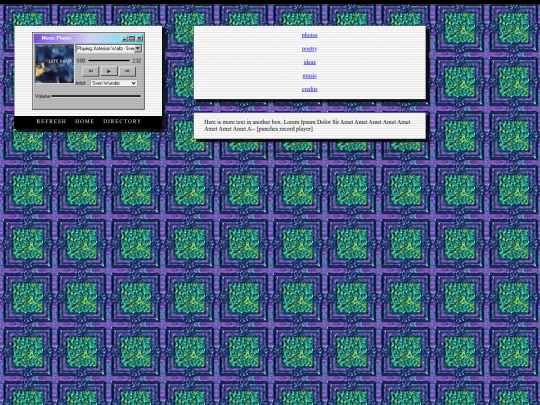This screenshot has height=405, width=540.
Task: Click the Music Player title text
Action: pos(56,38)
